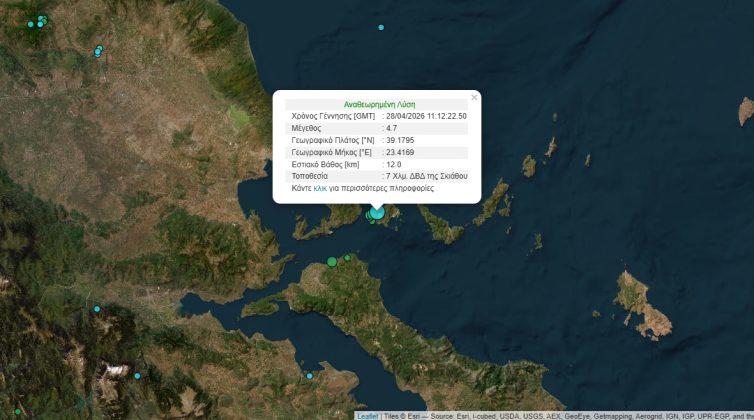754x420 pixels.
Task: Close the earthquake info popup
Action: click(474, 98)
